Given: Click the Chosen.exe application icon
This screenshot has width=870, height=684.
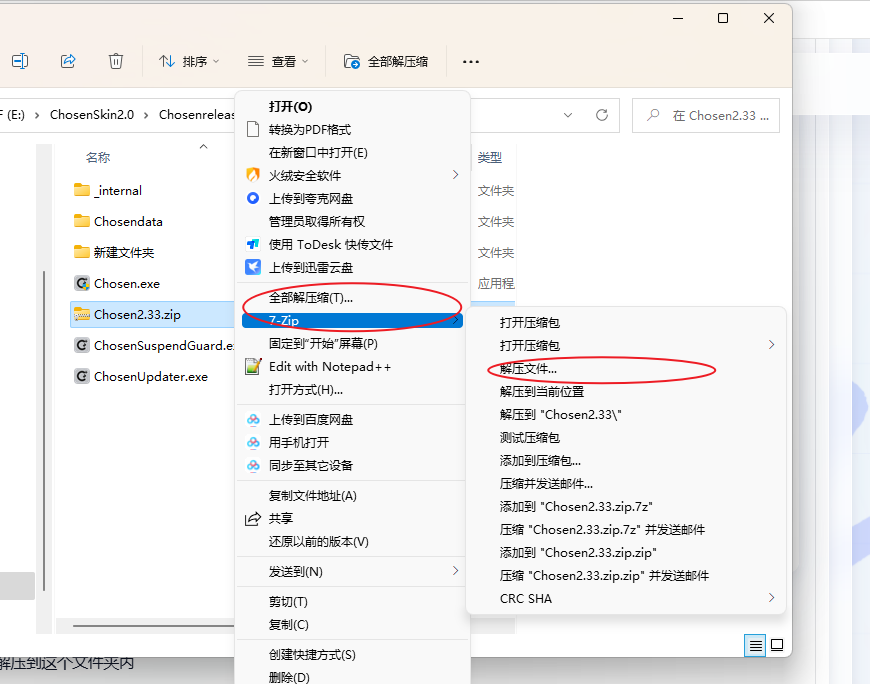Looking at the screenshot, I should (x=82, y=283).
